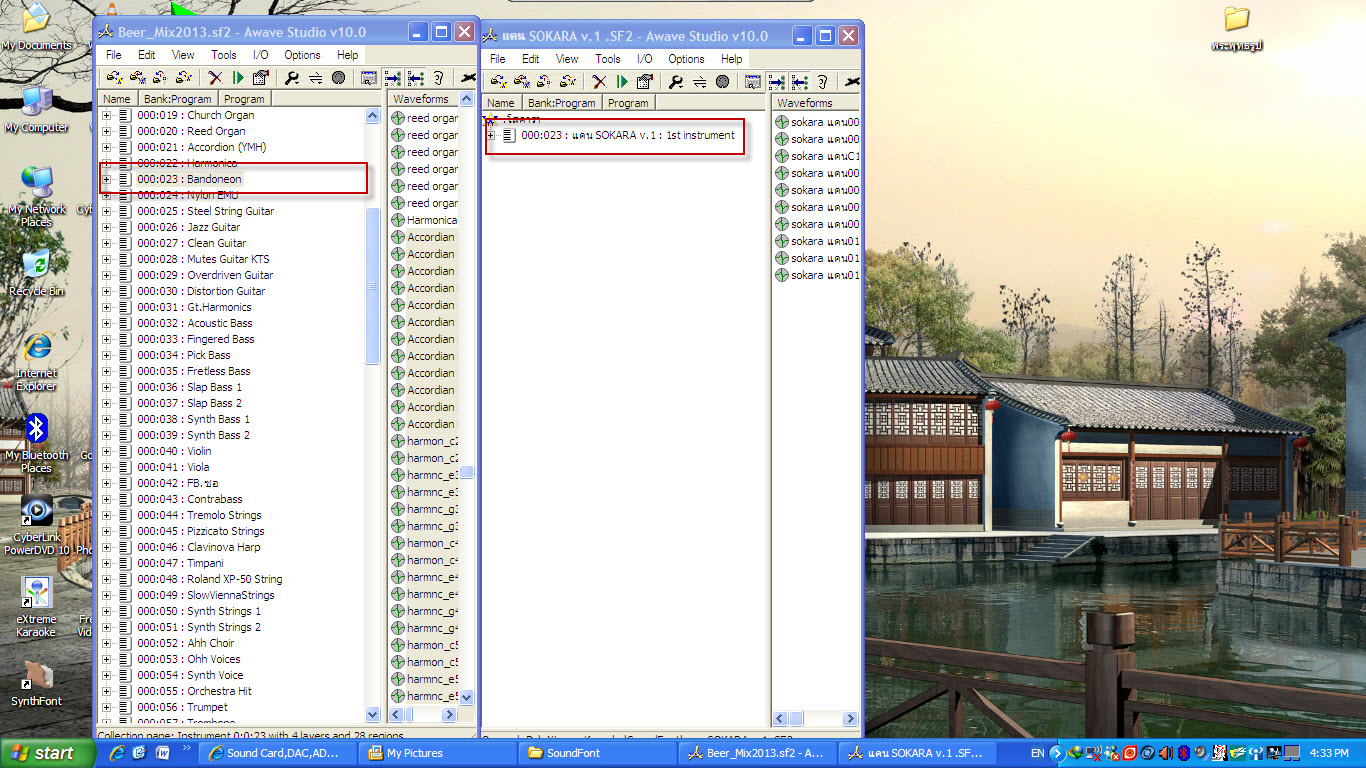
Task: Click down arrow of Beer_Mix2013 waveforms scrollbar
Action: (466, 697)
